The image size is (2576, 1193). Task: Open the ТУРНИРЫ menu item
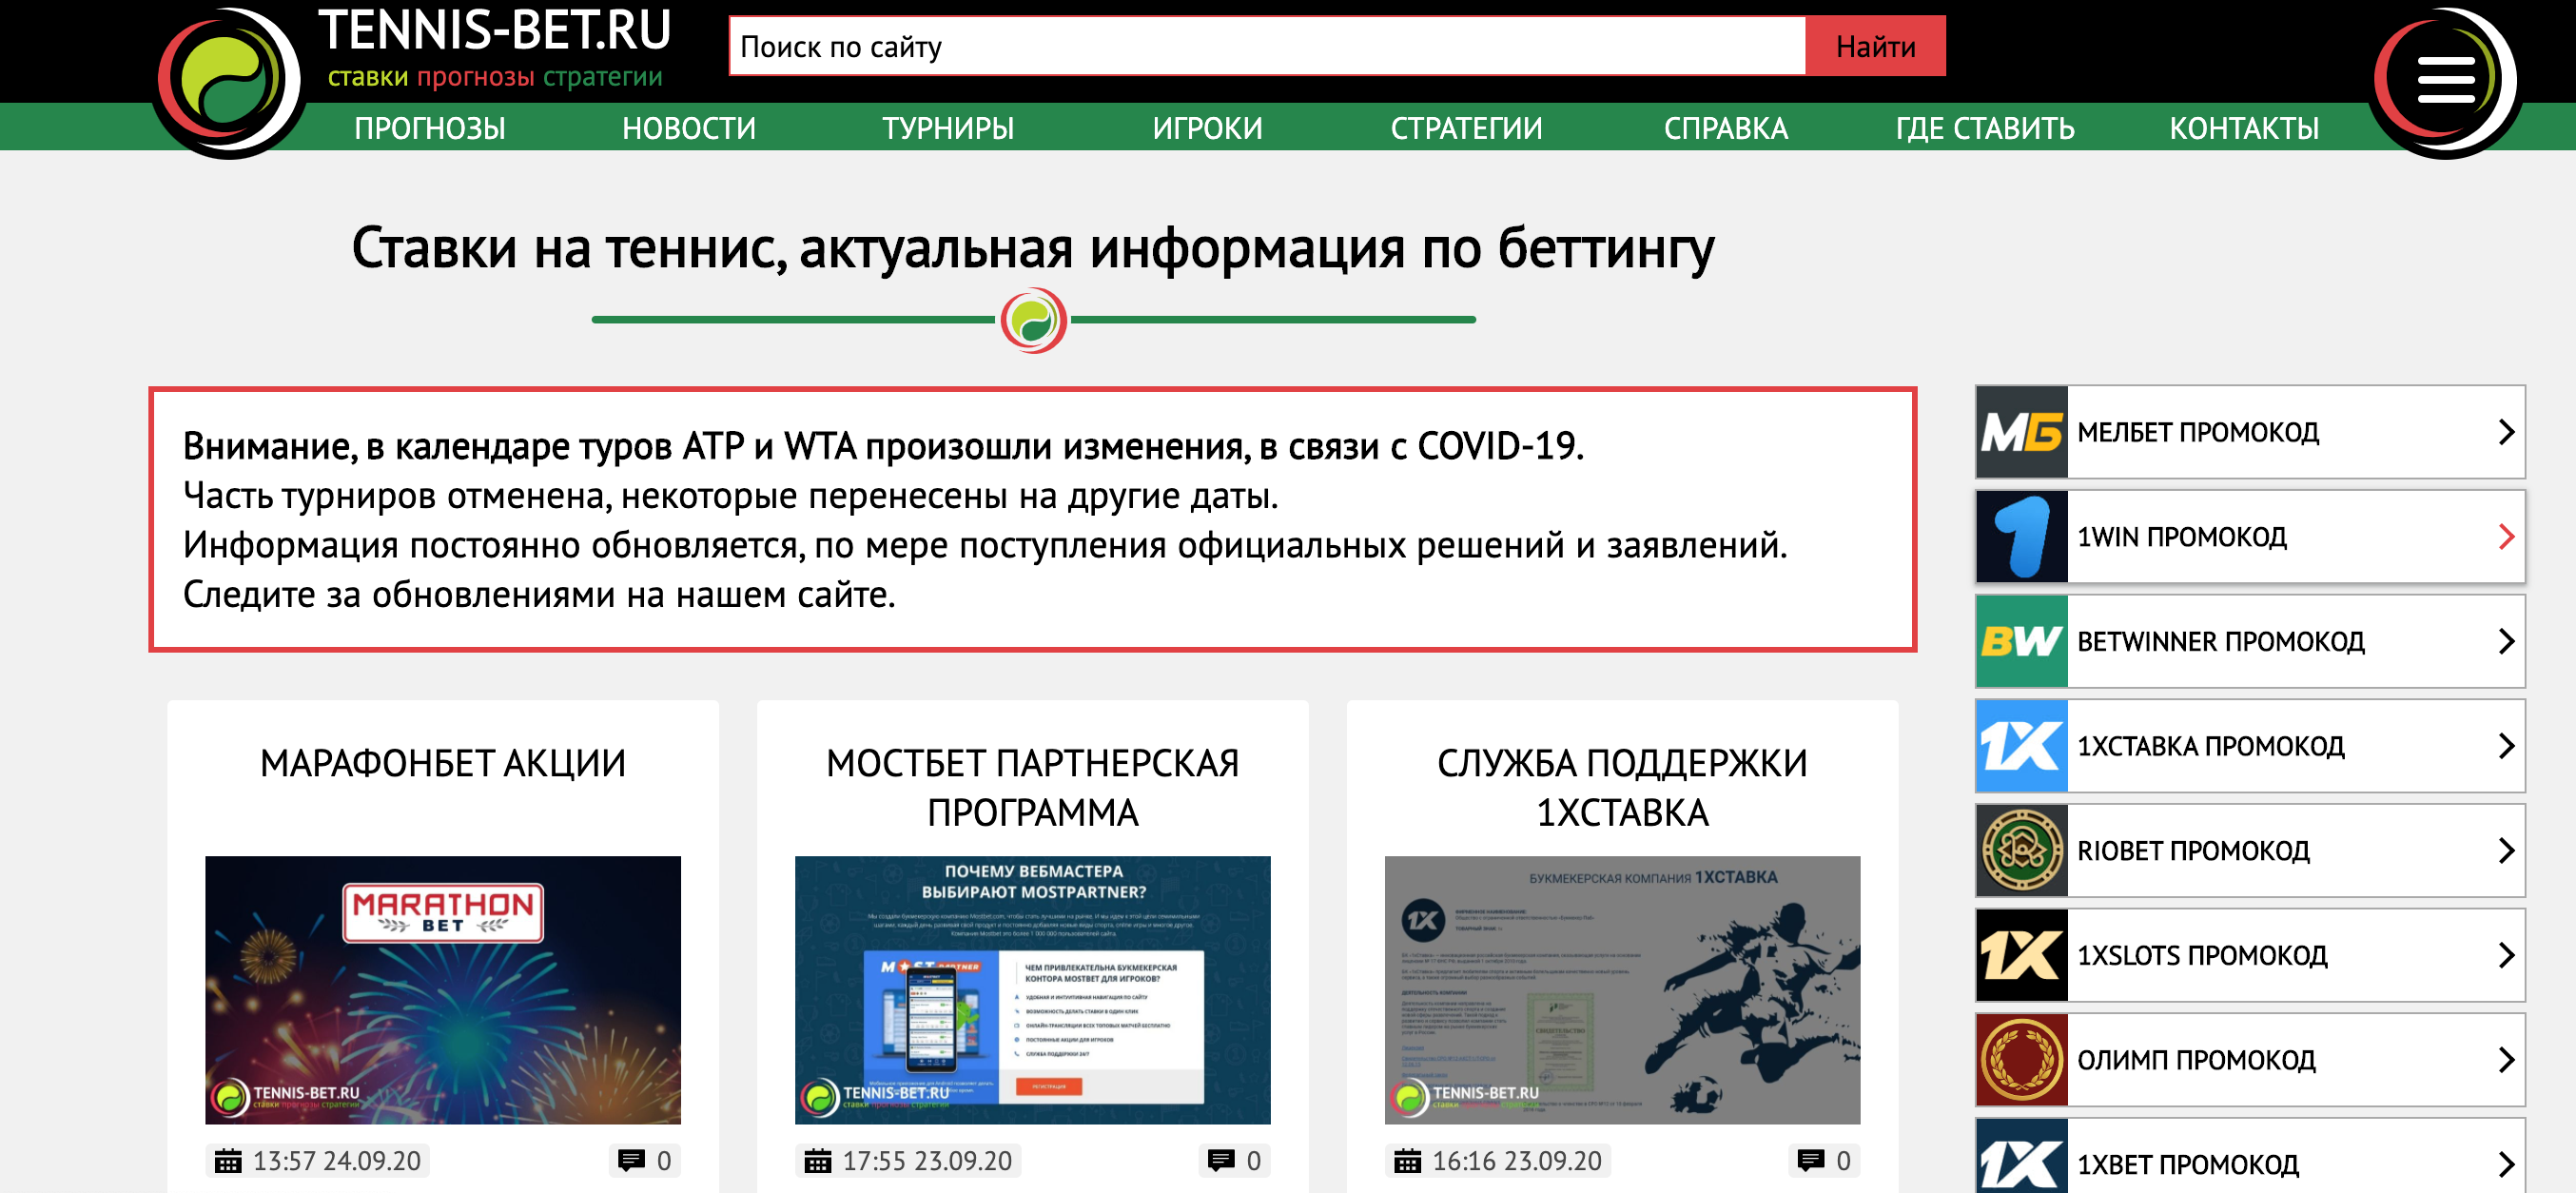pyautogui.click(x=948, y=128)
